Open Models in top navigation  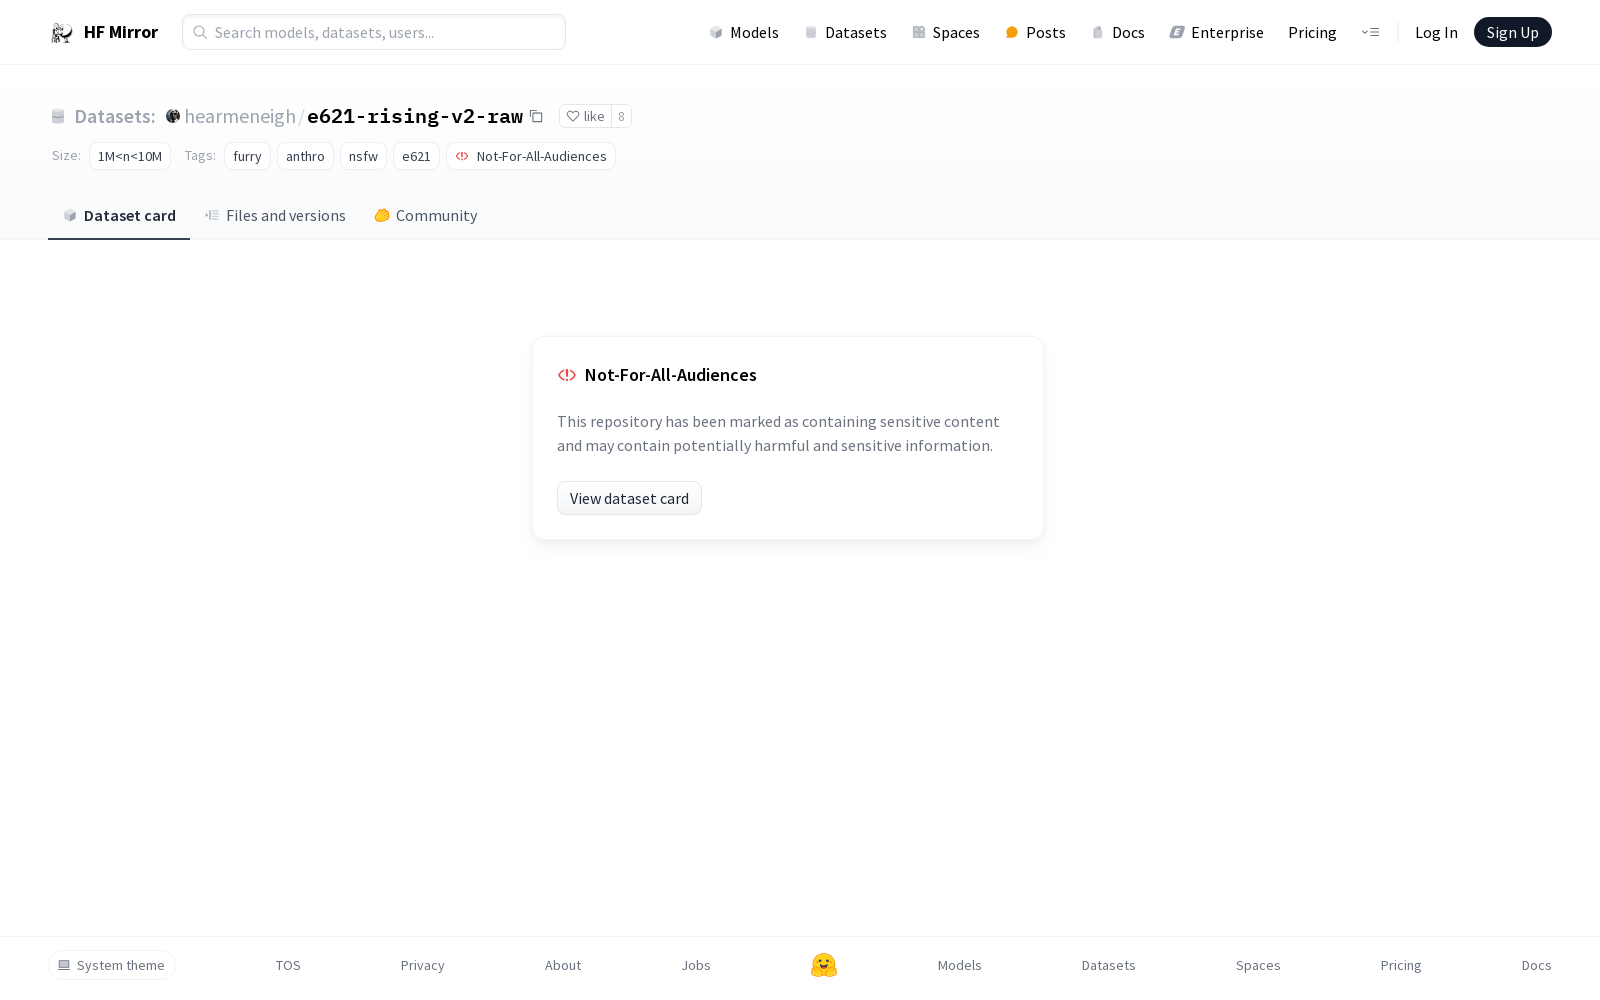[x=744, y=32]
